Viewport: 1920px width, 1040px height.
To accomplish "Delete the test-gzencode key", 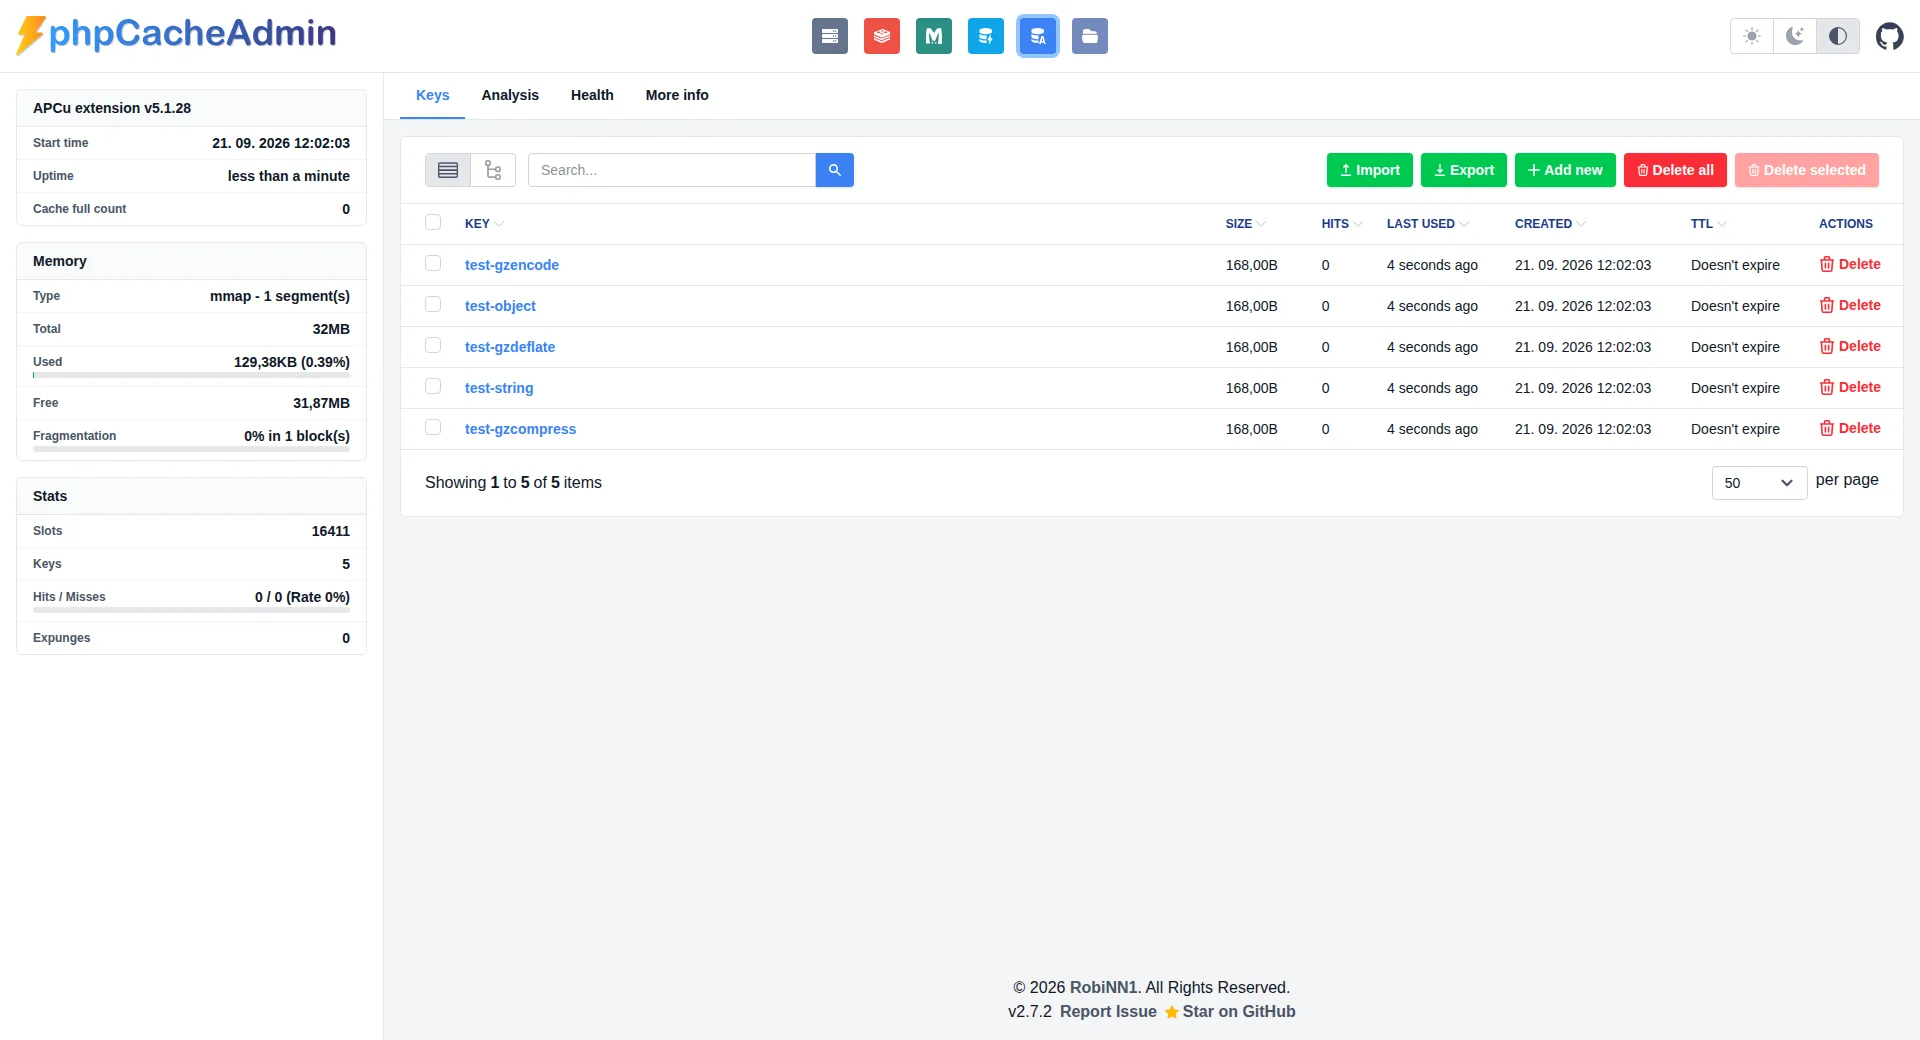I will [x=1849, y=264].
